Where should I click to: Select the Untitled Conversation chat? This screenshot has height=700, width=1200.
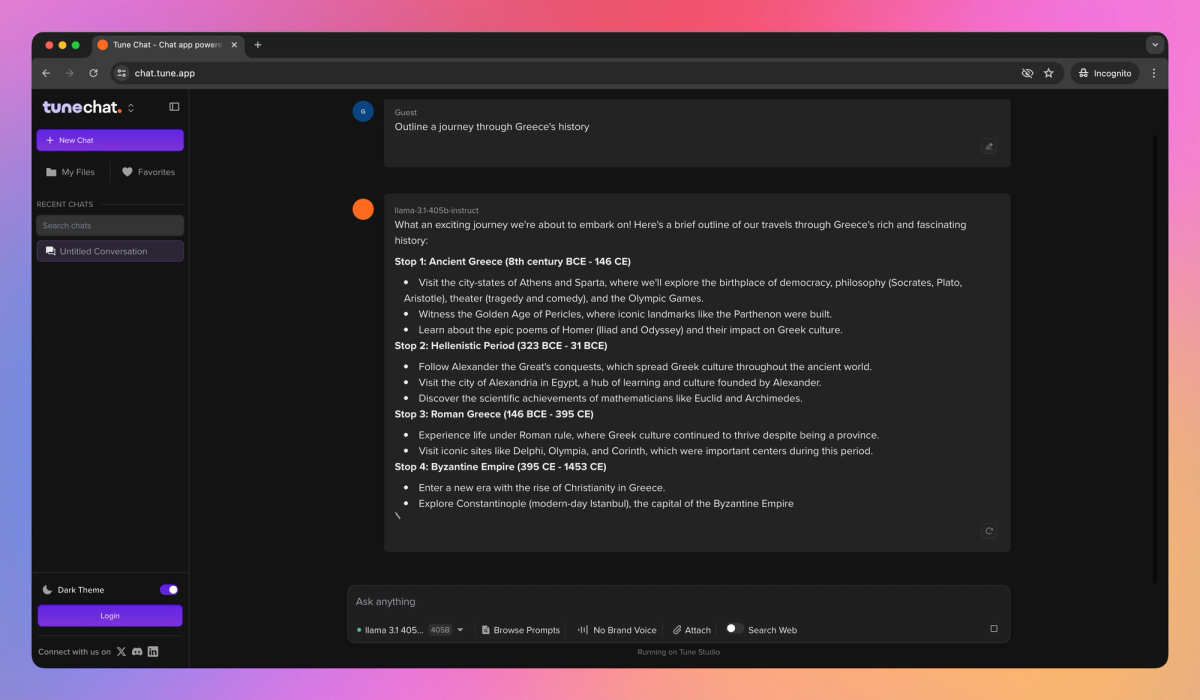pos(110,251)
